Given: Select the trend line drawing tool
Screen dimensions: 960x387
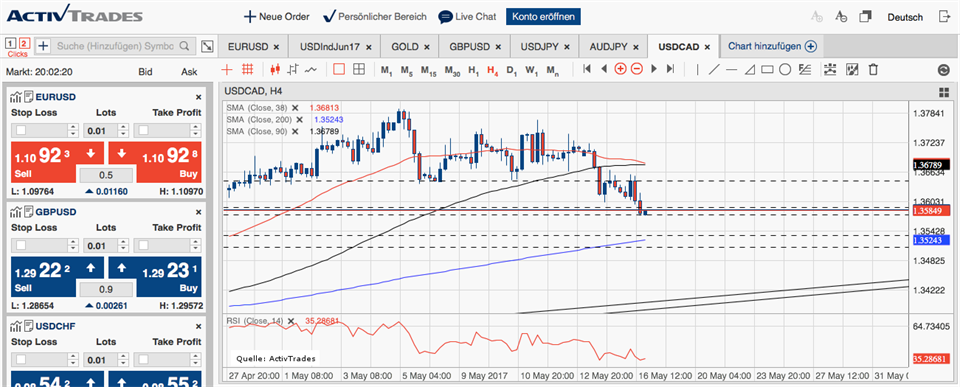Looking at the screenshot, I should (x=714, y=70).
